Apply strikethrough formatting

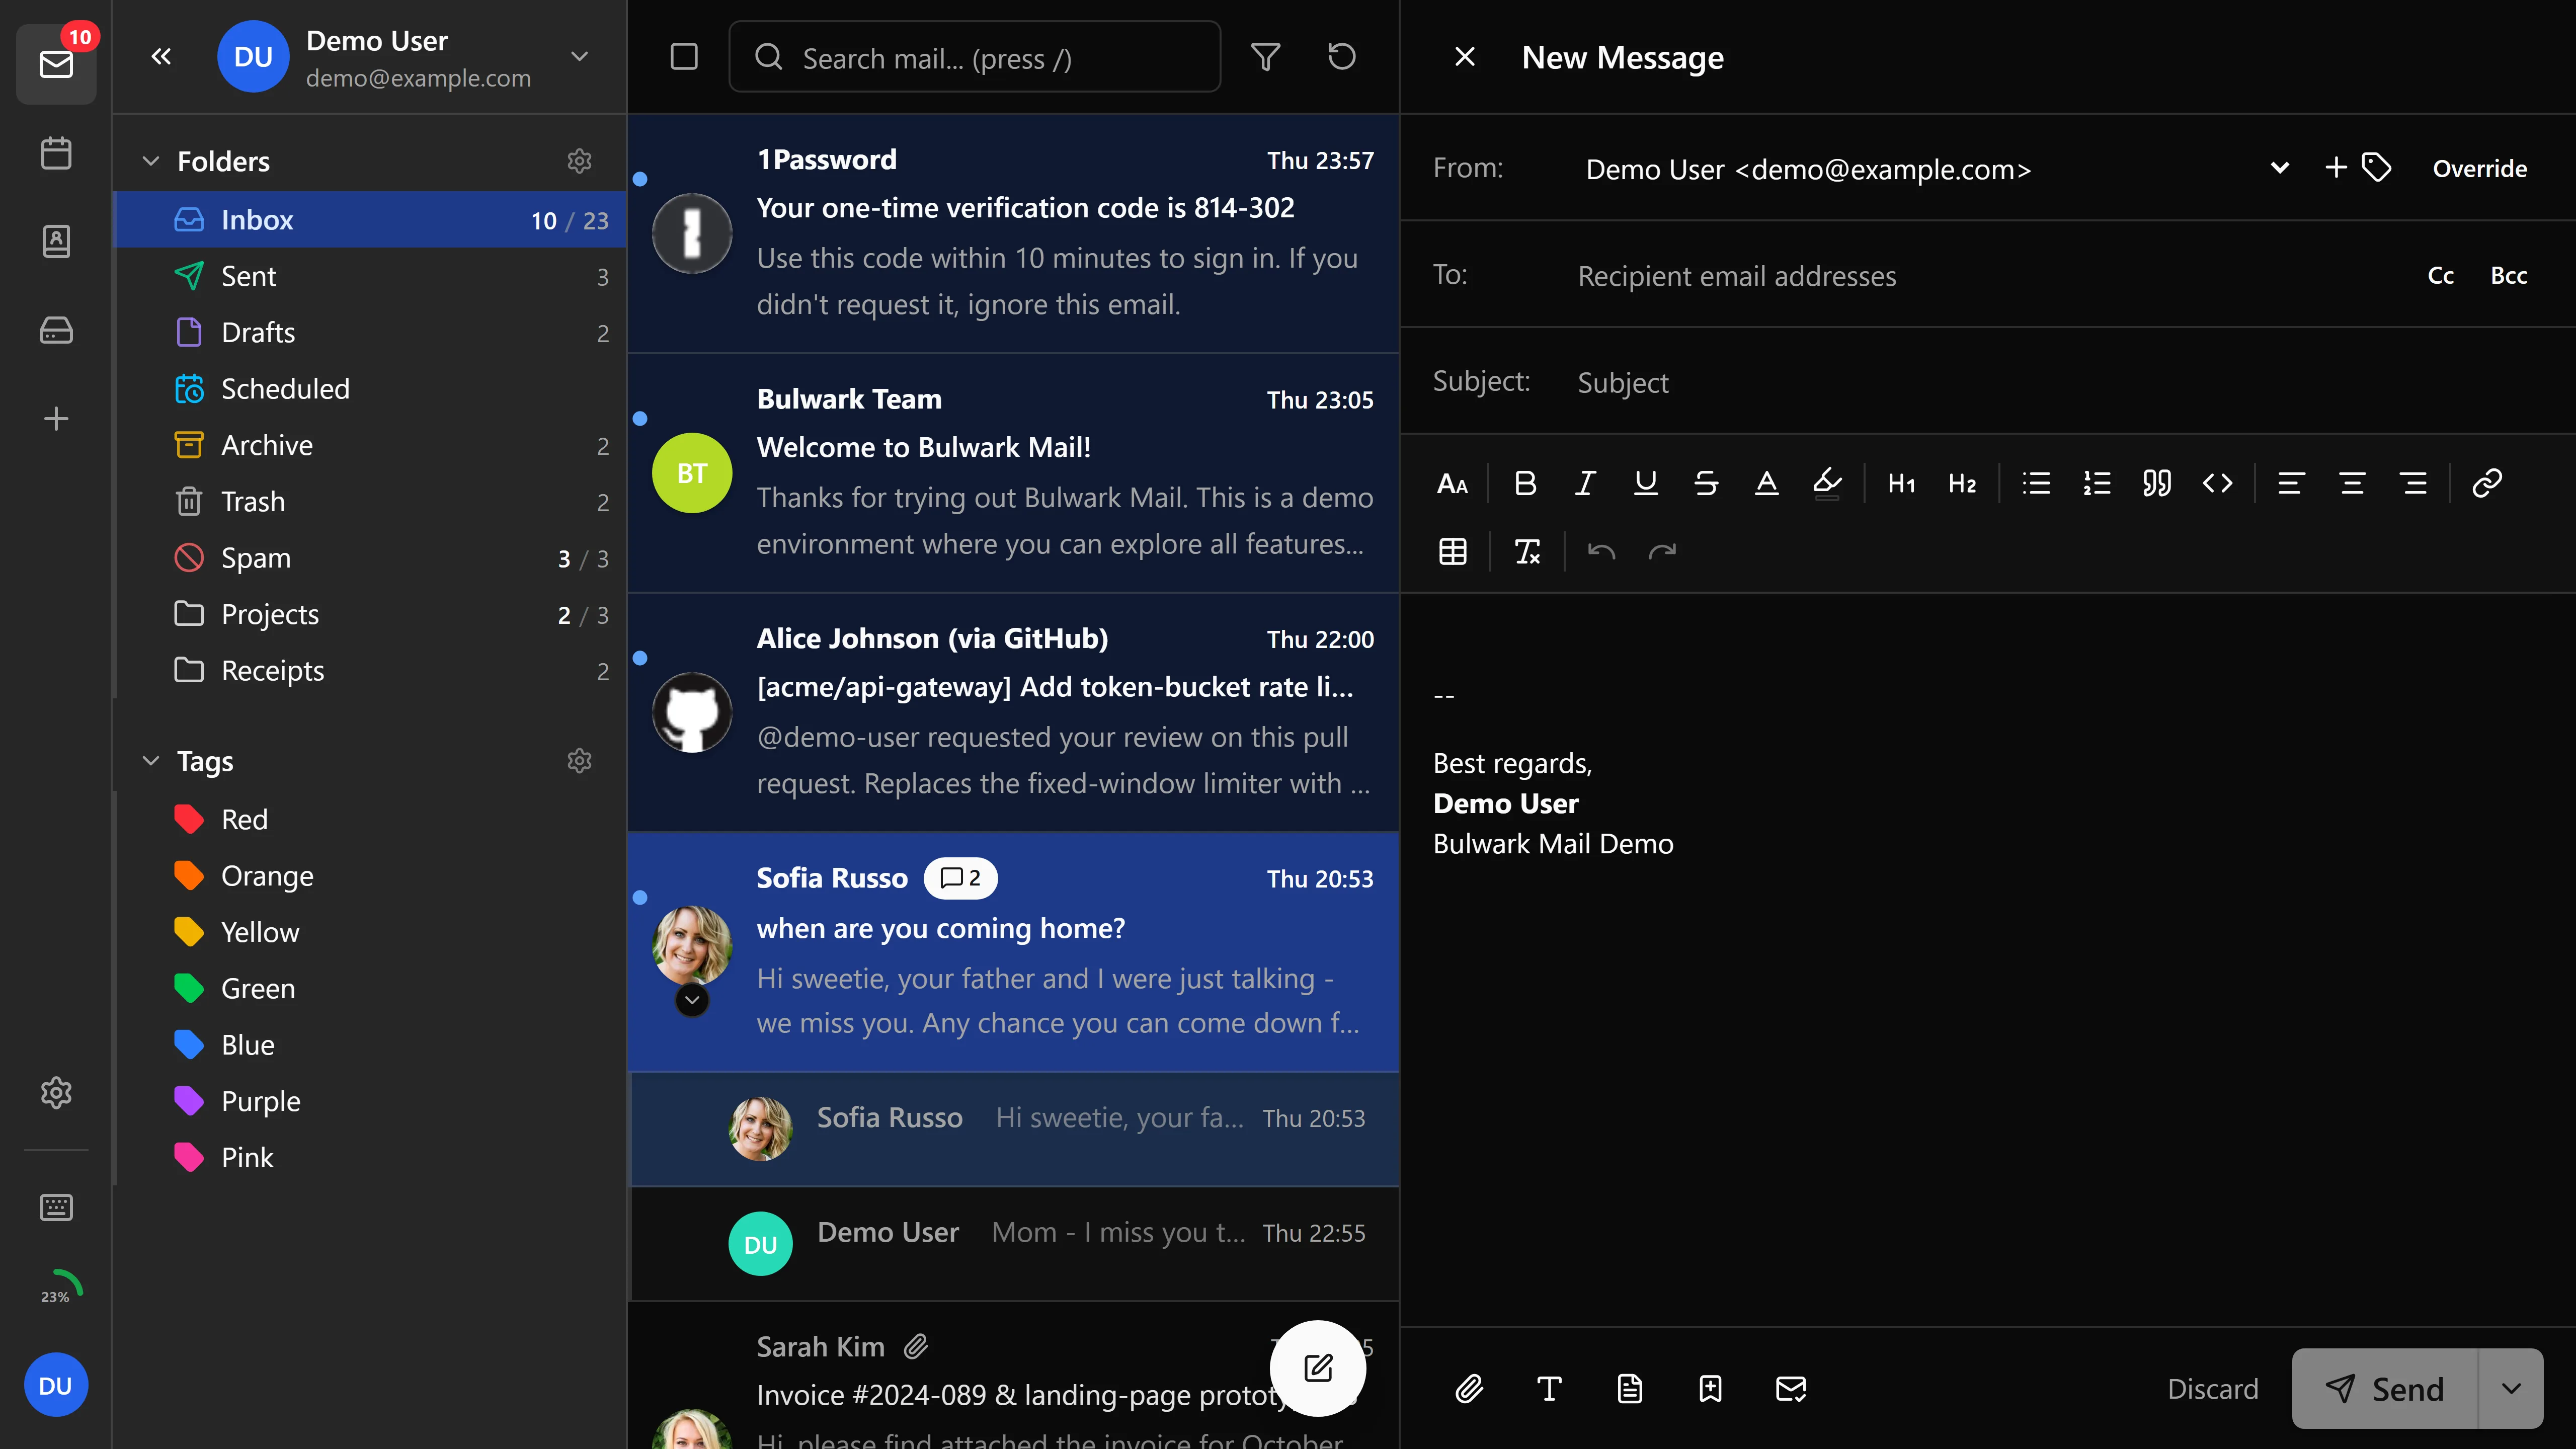(1706, 484)
